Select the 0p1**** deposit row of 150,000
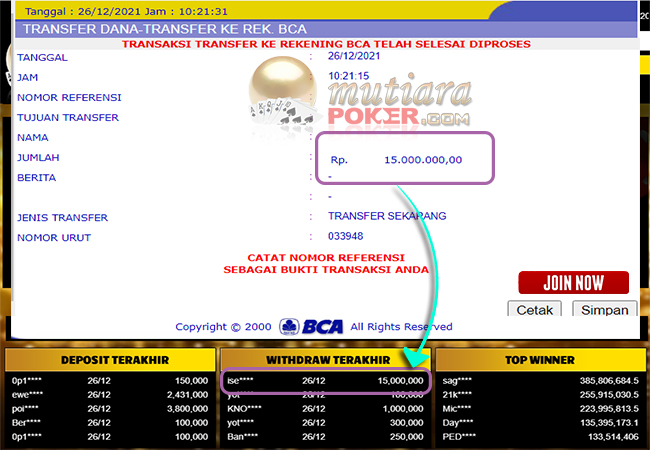The width and height of the screenshot is (650, 450). coord(110,381)
